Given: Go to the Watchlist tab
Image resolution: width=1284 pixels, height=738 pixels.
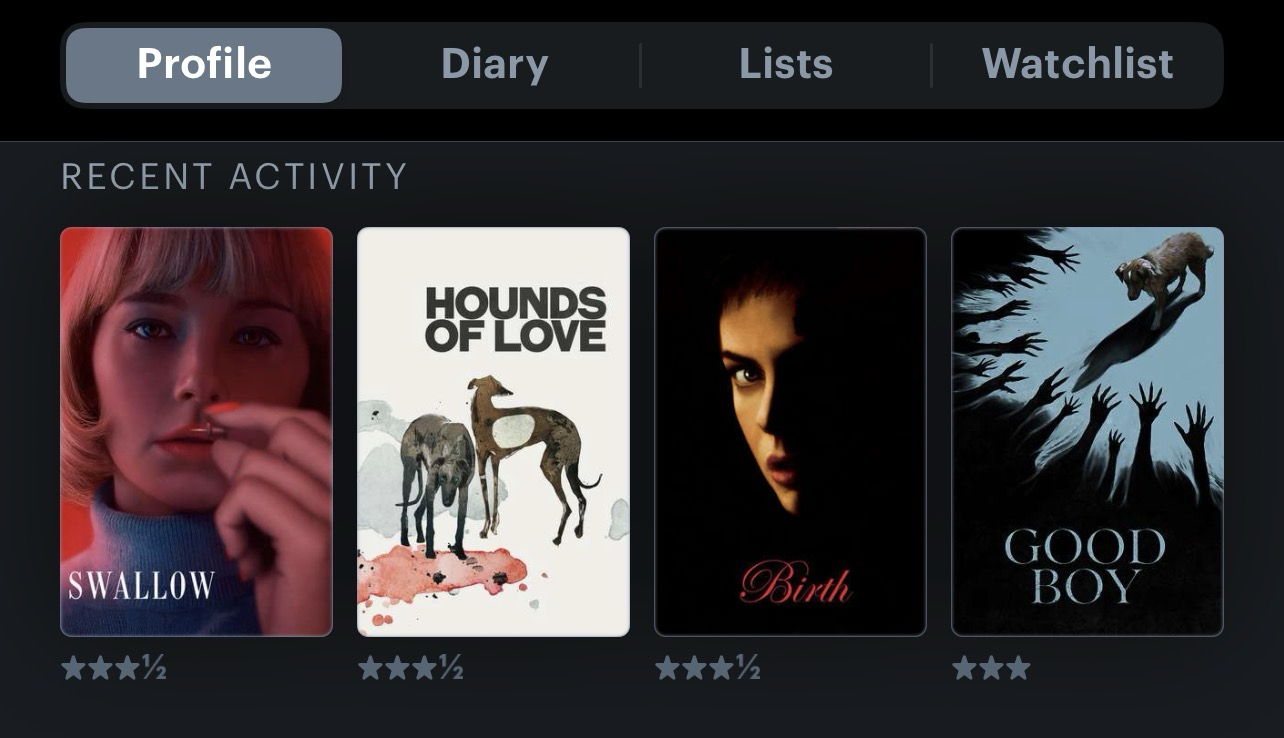Looking at the screenshot, I should 1077,65.
